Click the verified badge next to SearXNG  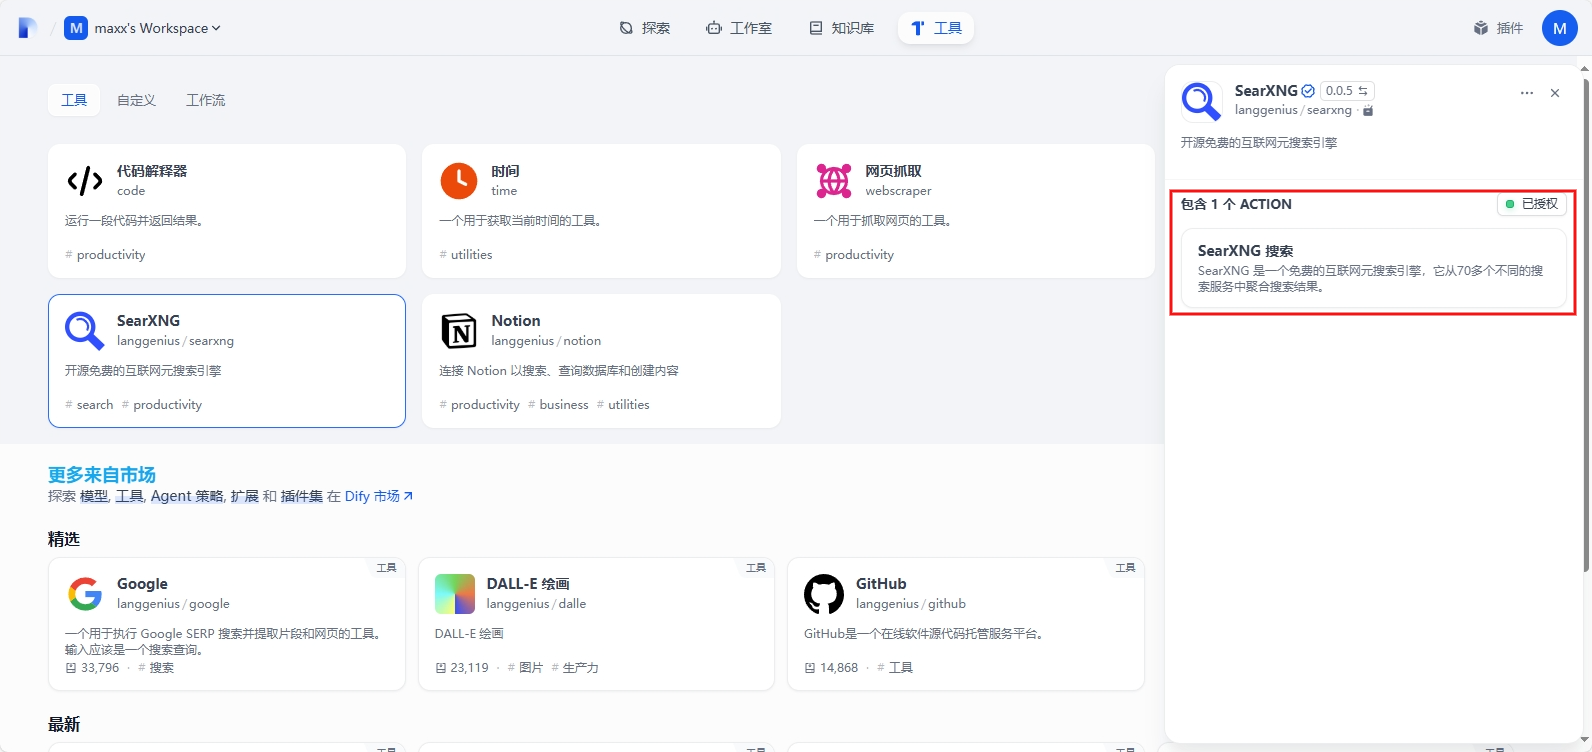(x=1308, y=91)
